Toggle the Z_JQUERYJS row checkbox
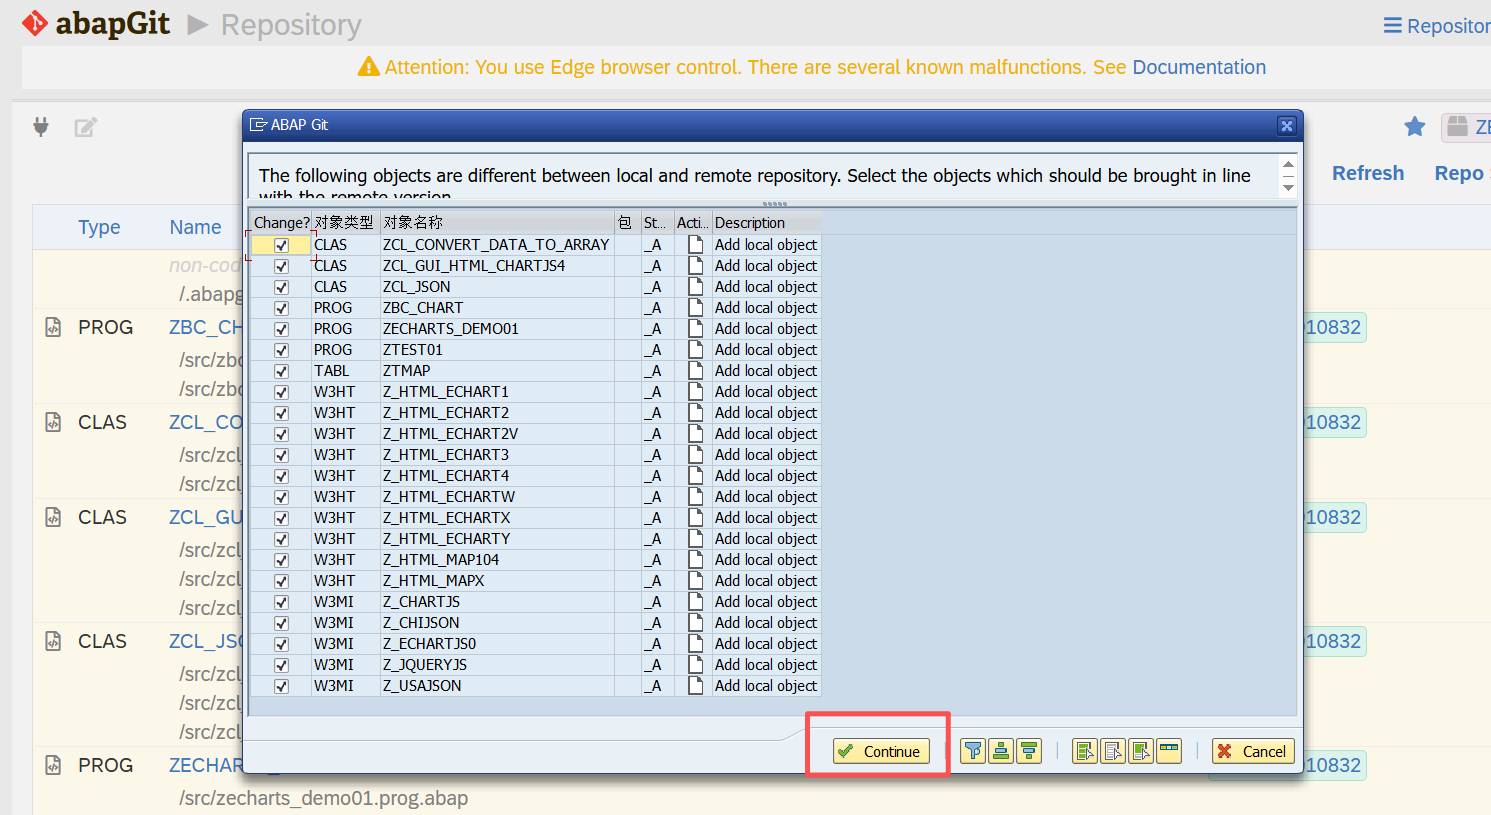This screenshot has height=815, width=1491. click(x=281, y=665)
